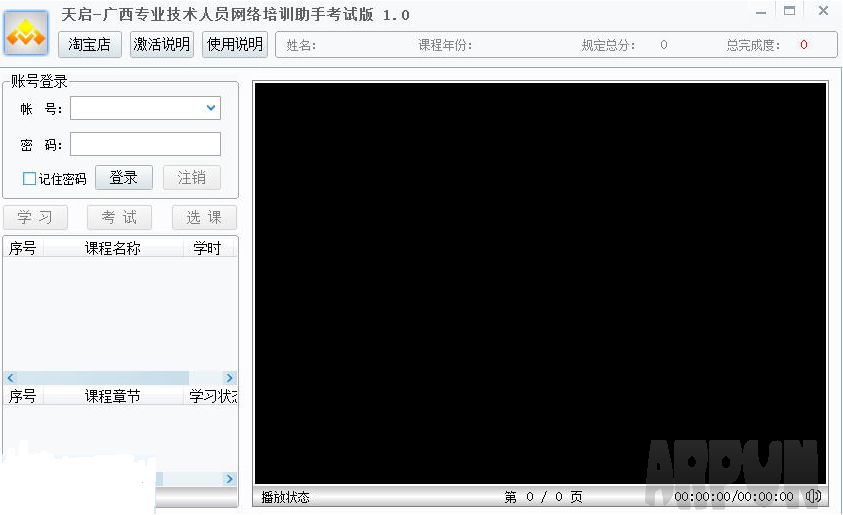Click right arrow of chapter list scrollbar
This screenshot has height=515, width=843.
pos(230,479)
